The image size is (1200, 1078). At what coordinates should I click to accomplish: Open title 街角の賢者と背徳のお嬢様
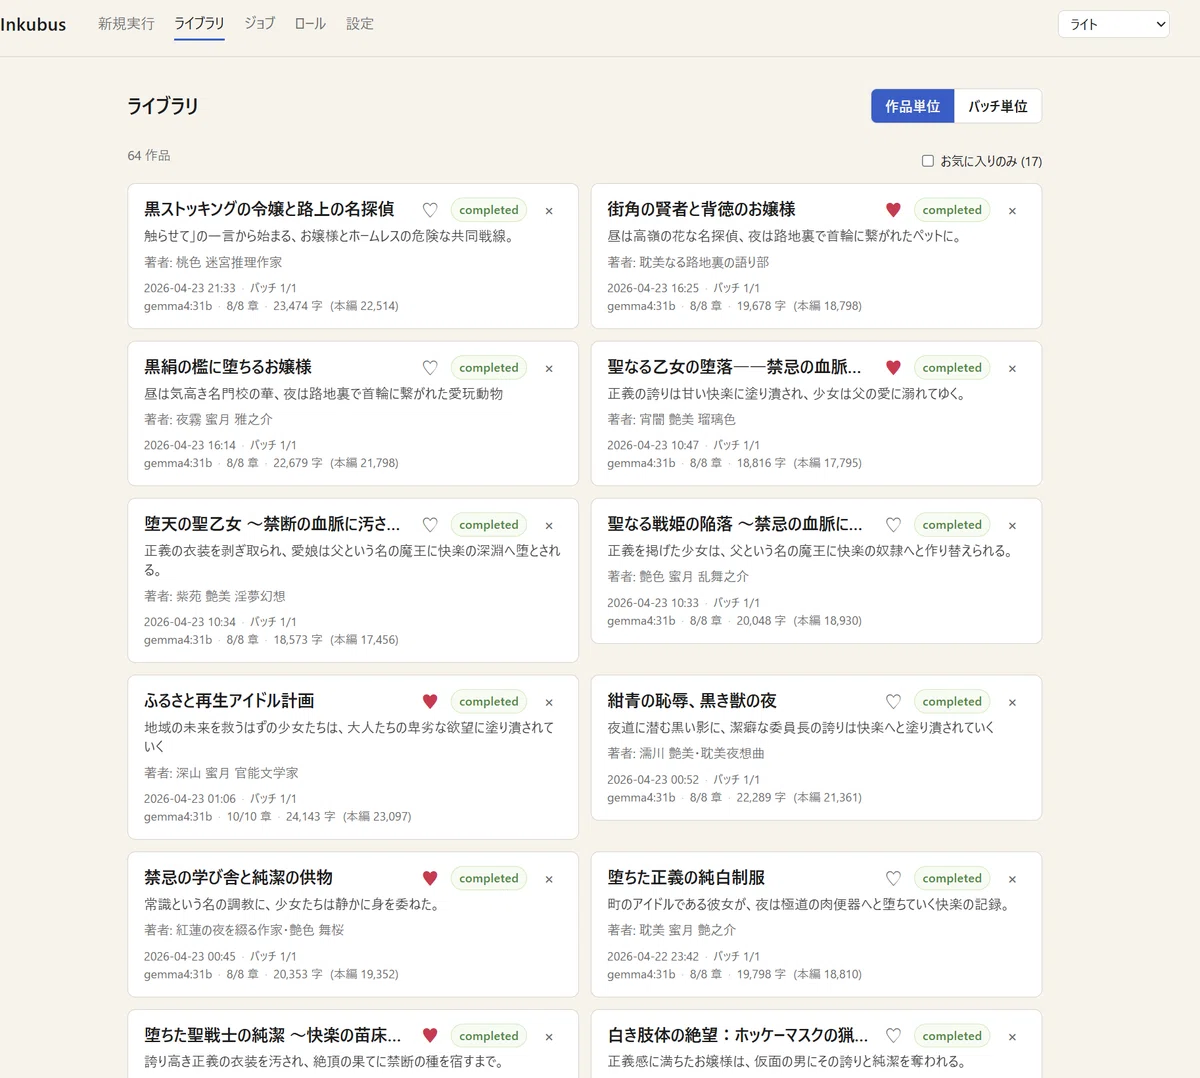(701, 209)
